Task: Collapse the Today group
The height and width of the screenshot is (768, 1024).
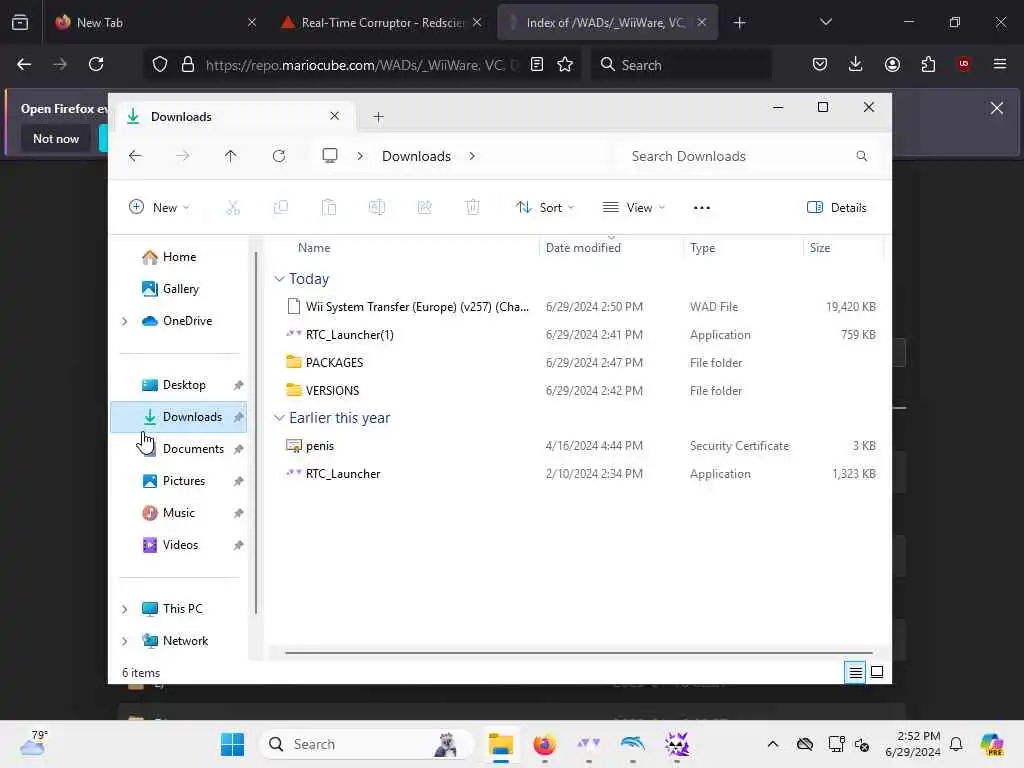Action: click(279, 279)
